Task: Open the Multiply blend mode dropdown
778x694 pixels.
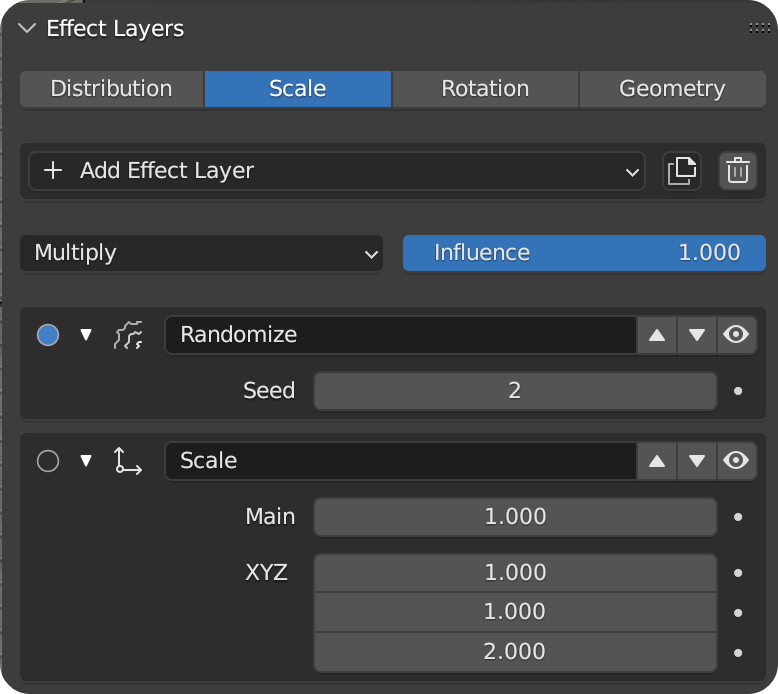Action: point(201,253)
